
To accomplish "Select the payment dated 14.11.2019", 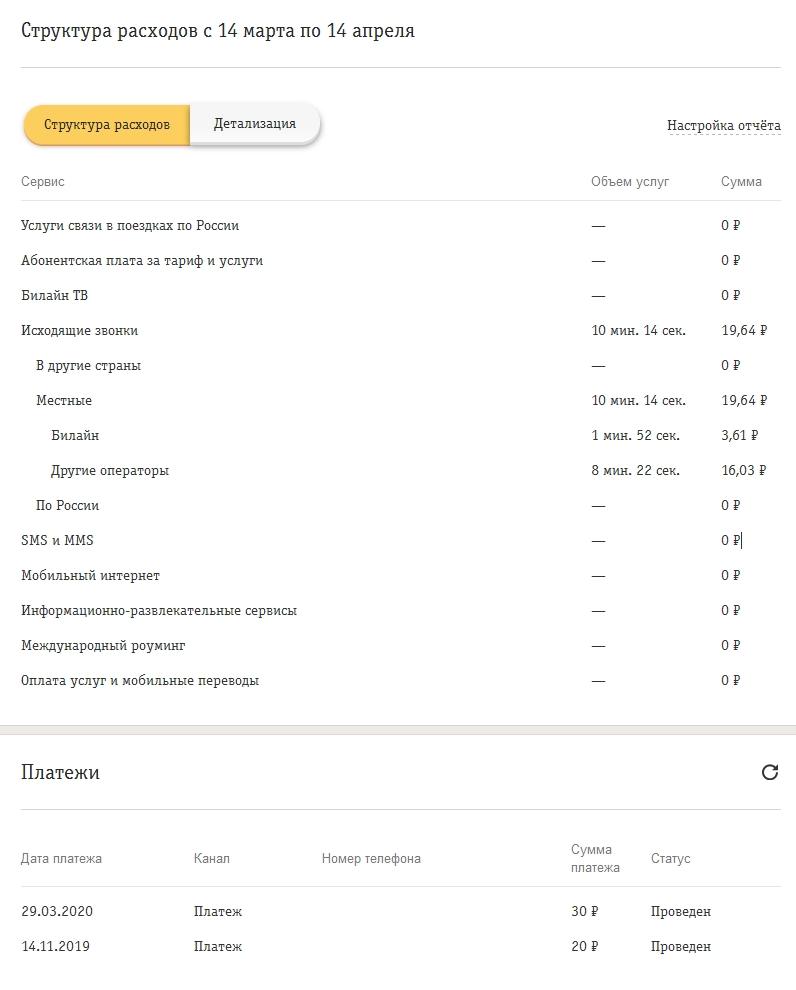I will tap(401, 946).
